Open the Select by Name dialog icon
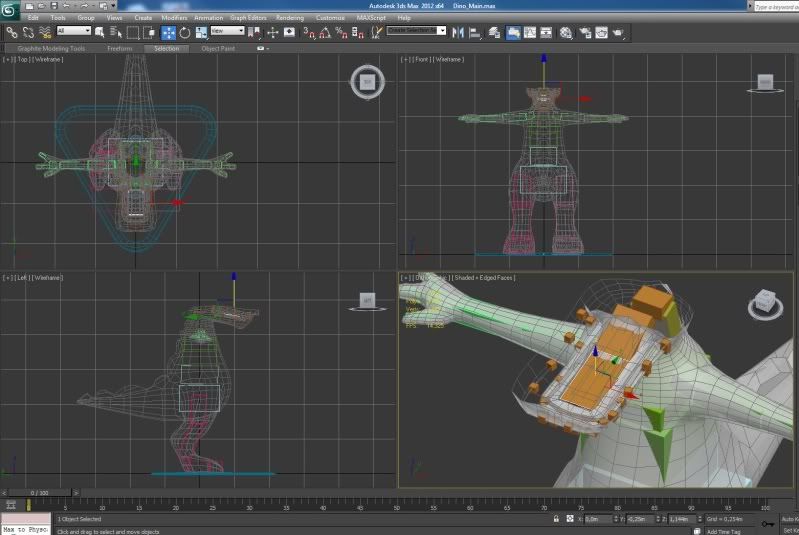799x535 pixels. point(117,32)
